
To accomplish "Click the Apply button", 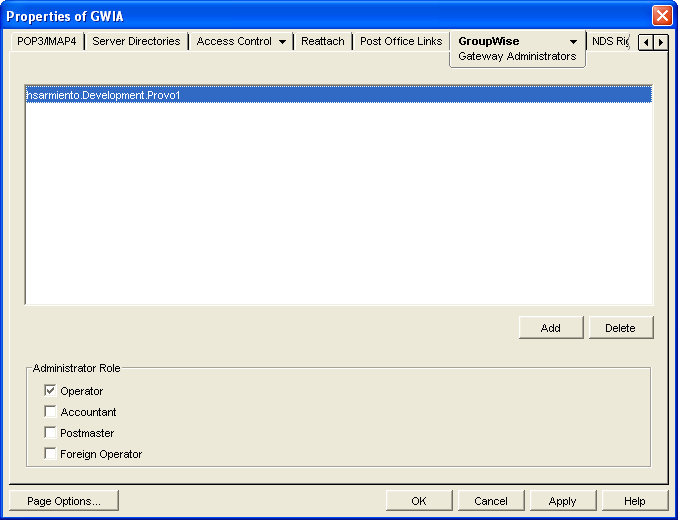I will coord(562,501).
